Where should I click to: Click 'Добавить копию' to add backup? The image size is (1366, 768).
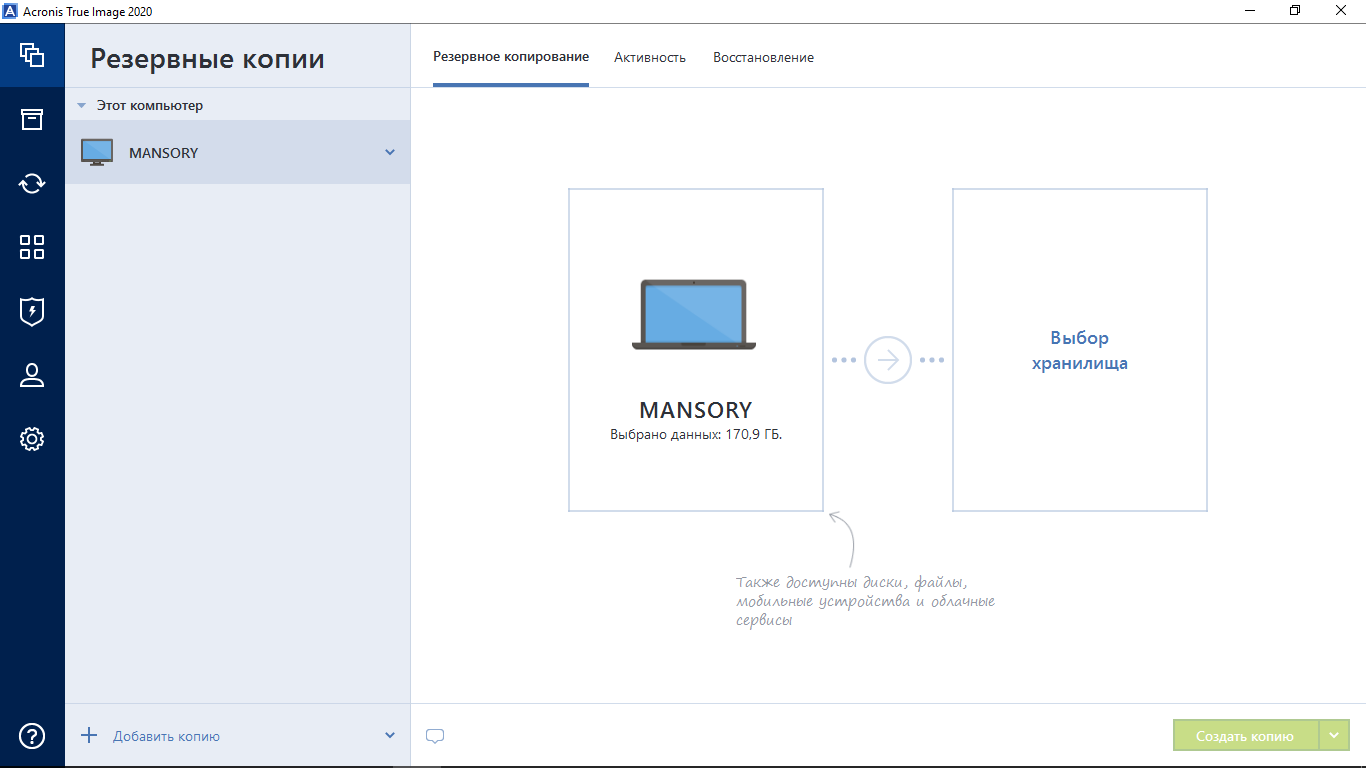point(166,736)
